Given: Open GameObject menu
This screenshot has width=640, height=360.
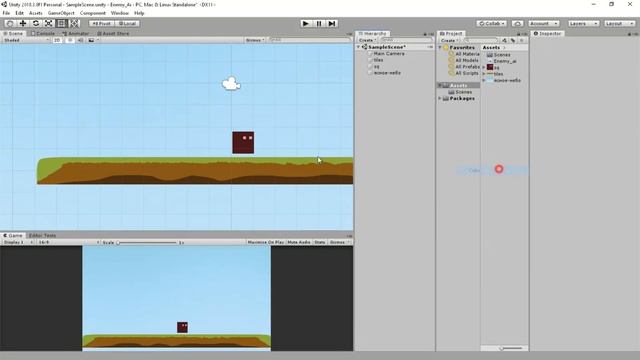Looking at the screenshot, I should click(61, 13).
